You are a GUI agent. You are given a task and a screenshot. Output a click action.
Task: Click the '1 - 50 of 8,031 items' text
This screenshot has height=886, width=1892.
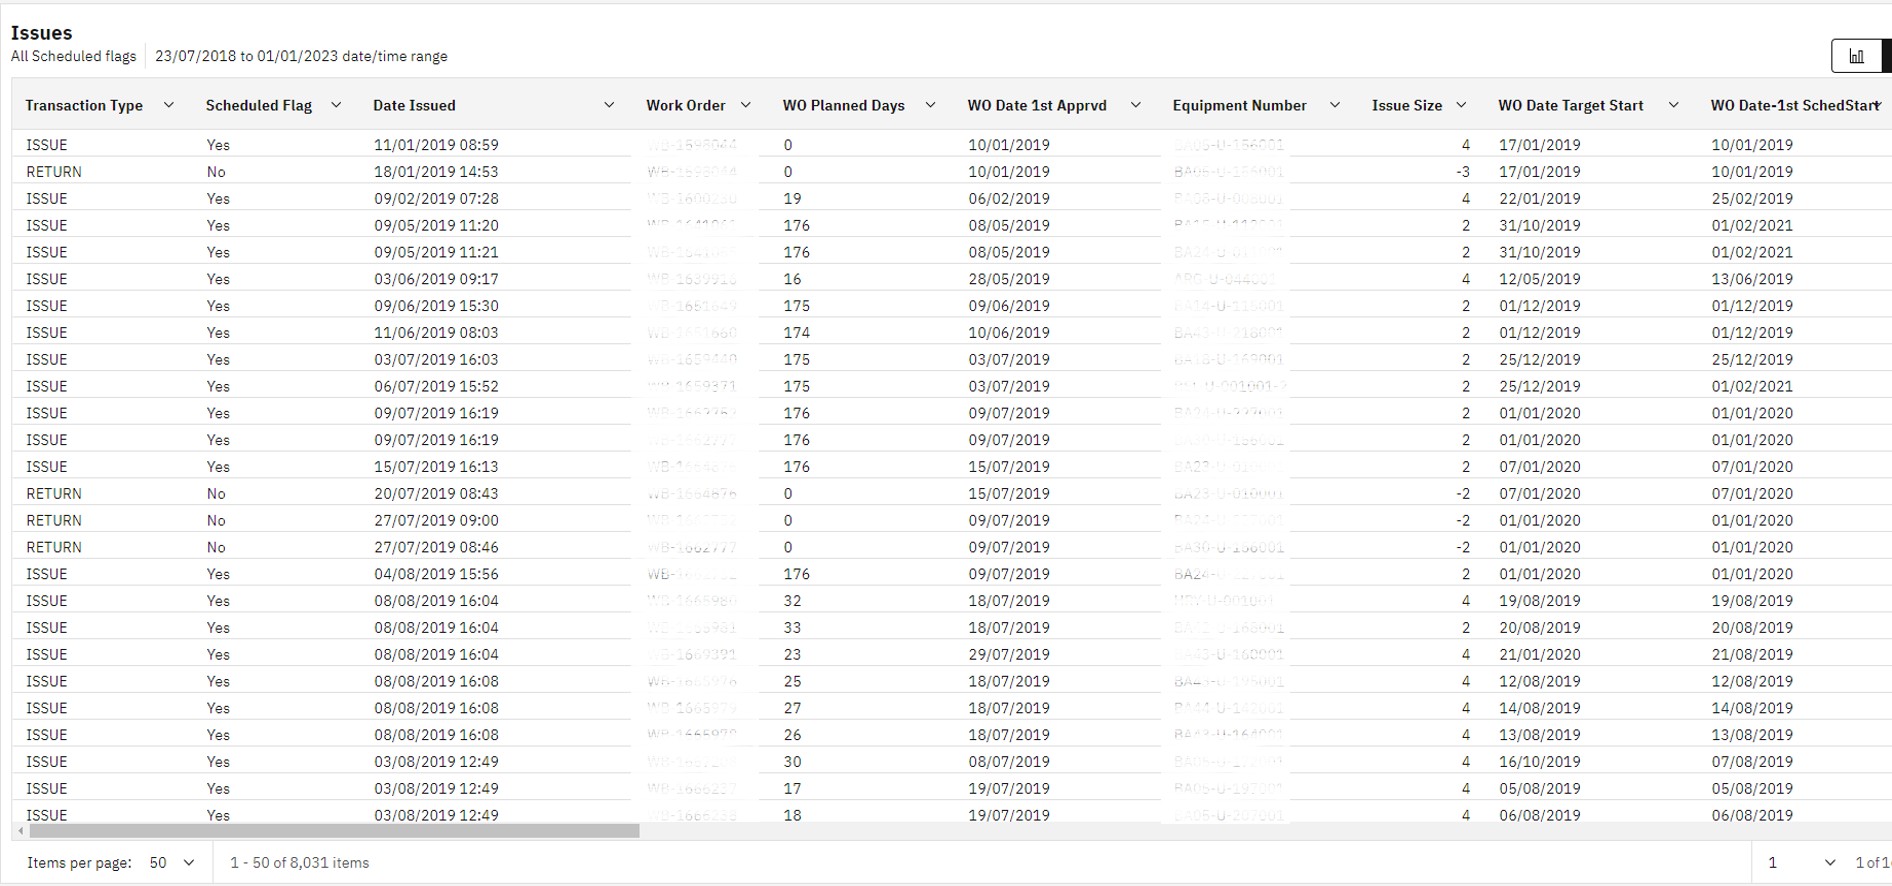click(x=299, y=863)
